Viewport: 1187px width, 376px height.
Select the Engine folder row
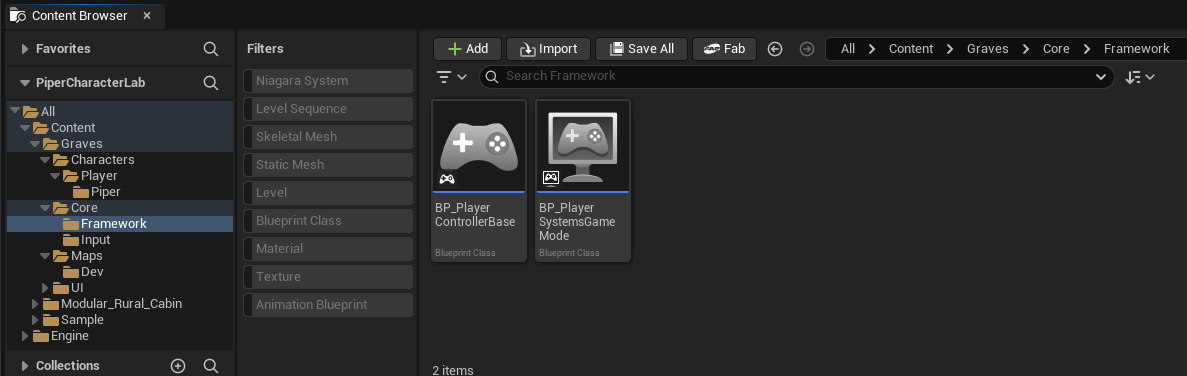(x=120, y=336)
